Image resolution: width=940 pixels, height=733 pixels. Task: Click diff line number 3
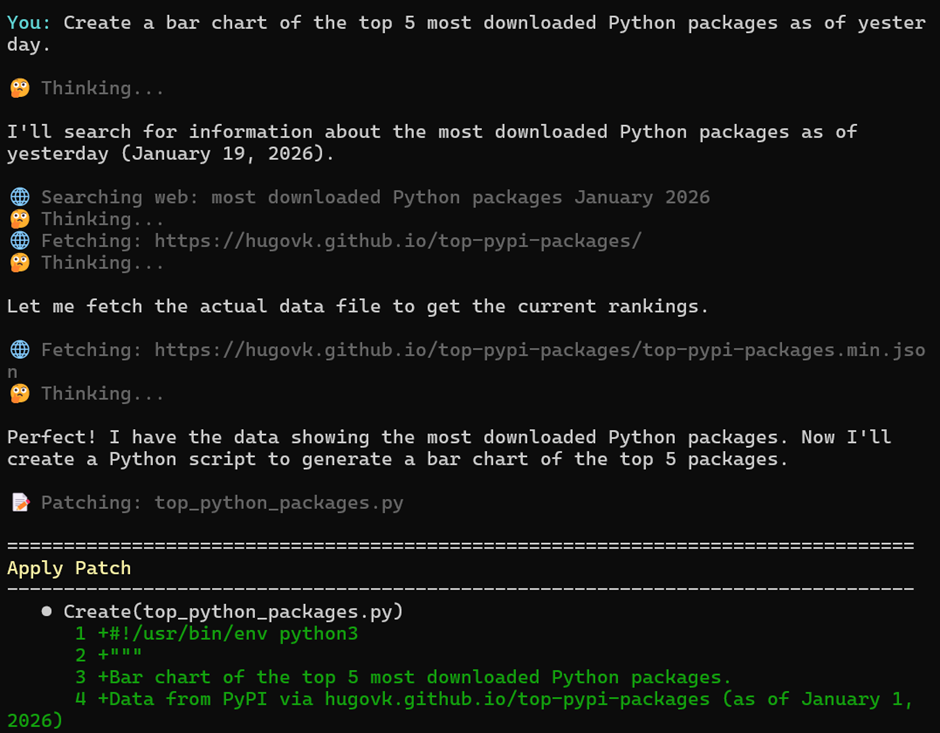(81, 677)
